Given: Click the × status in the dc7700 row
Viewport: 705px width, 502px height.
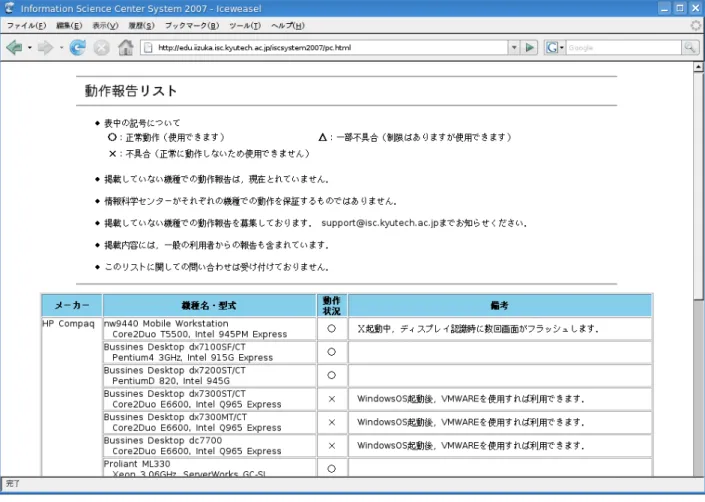Looking at the screenshot, I should pyautogui.click(x=332, y=446).
